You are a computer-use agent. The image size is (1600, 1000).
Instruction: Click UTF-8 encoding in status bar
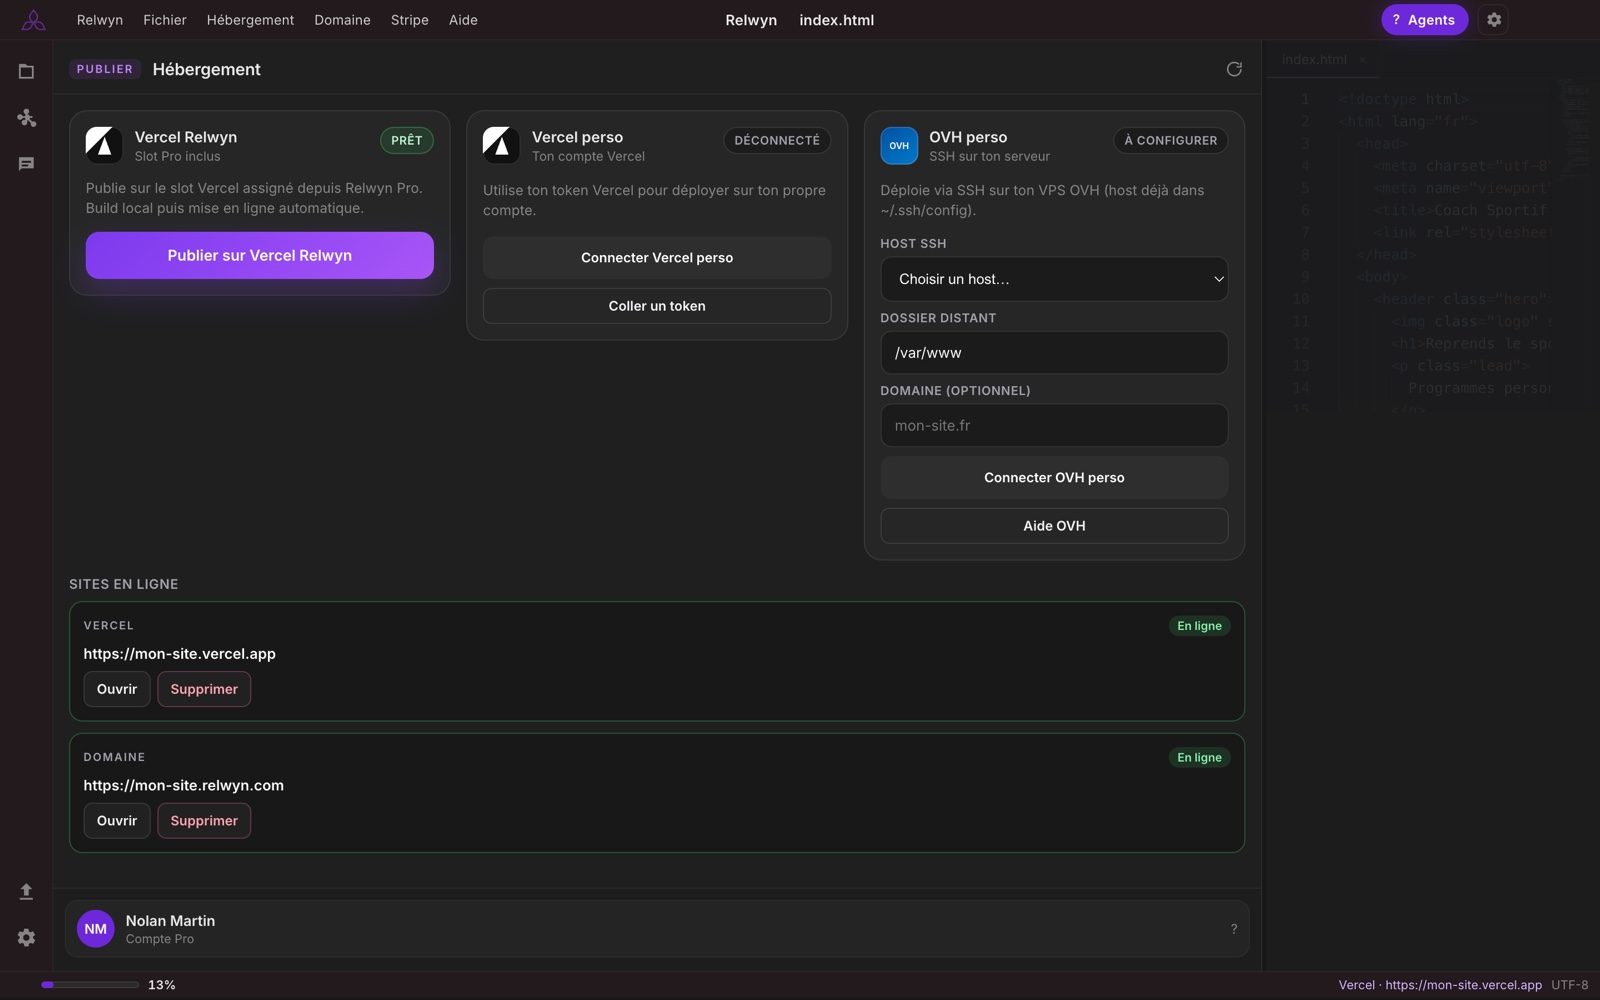(x=1570, y=985)
